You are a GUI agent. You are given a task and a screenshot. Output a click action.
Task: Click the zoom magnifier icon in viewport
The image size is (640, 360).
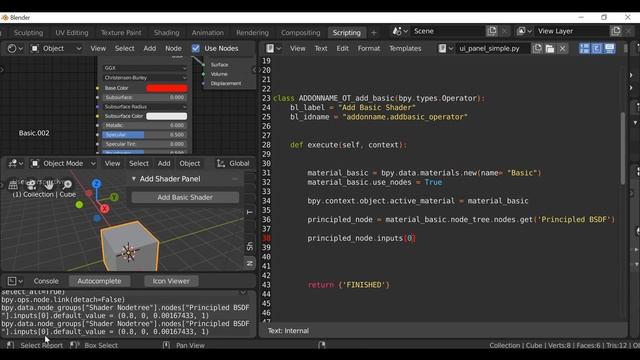(67, 185)
